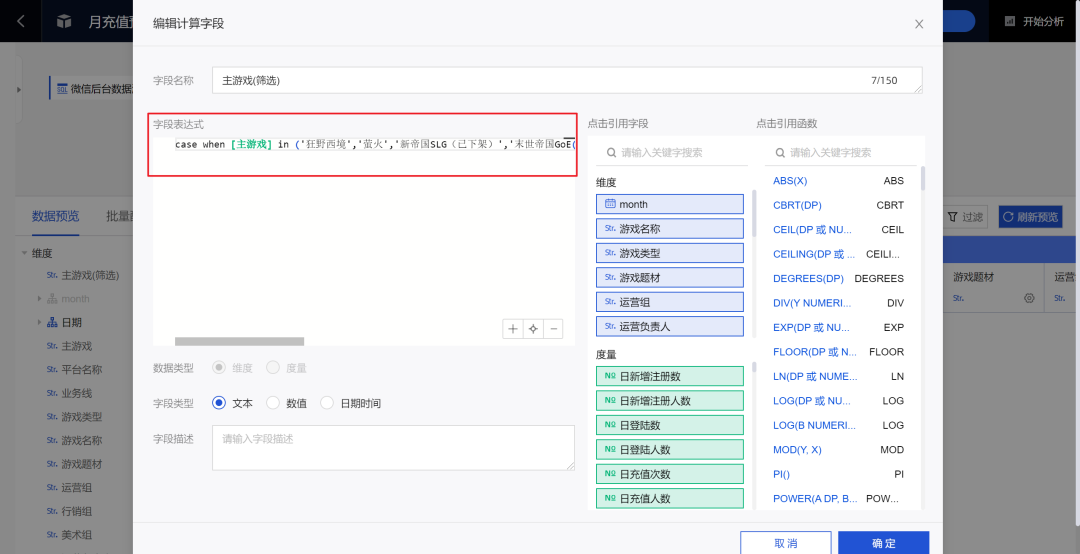
Task: Switch to 批量 tab
Action: tap(119, 216)
